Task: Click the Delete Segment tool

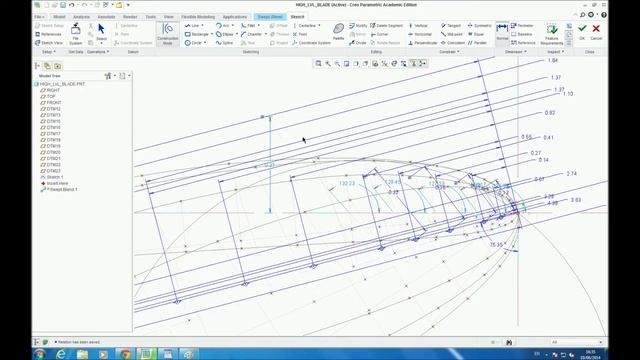Action: click(x=387, y=26)
